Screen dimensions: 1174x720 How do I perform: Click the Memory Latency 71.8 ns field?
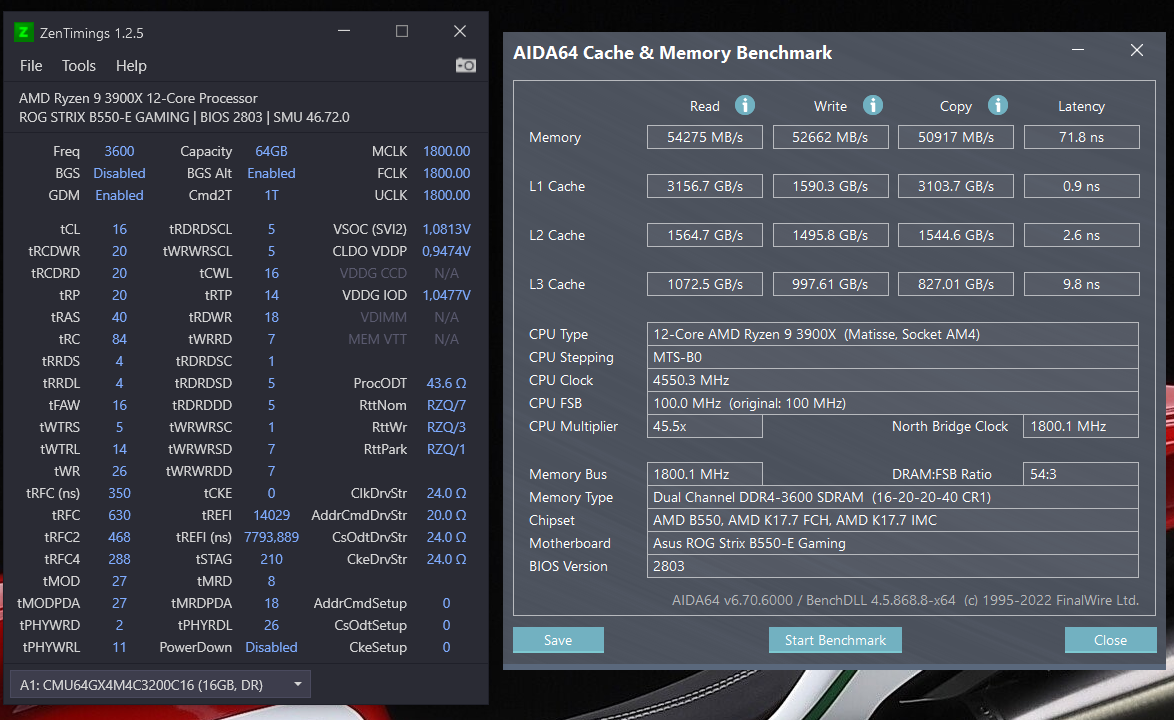[x=1081, y=137]
